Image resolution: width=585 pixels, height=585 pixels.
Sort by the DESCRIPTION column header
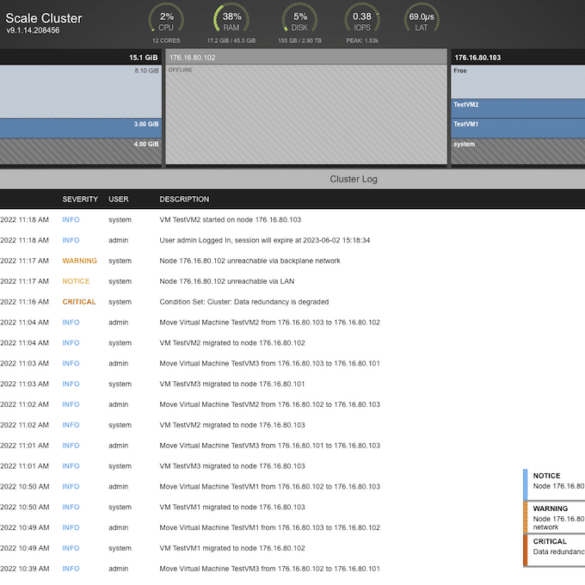point(184,199)
